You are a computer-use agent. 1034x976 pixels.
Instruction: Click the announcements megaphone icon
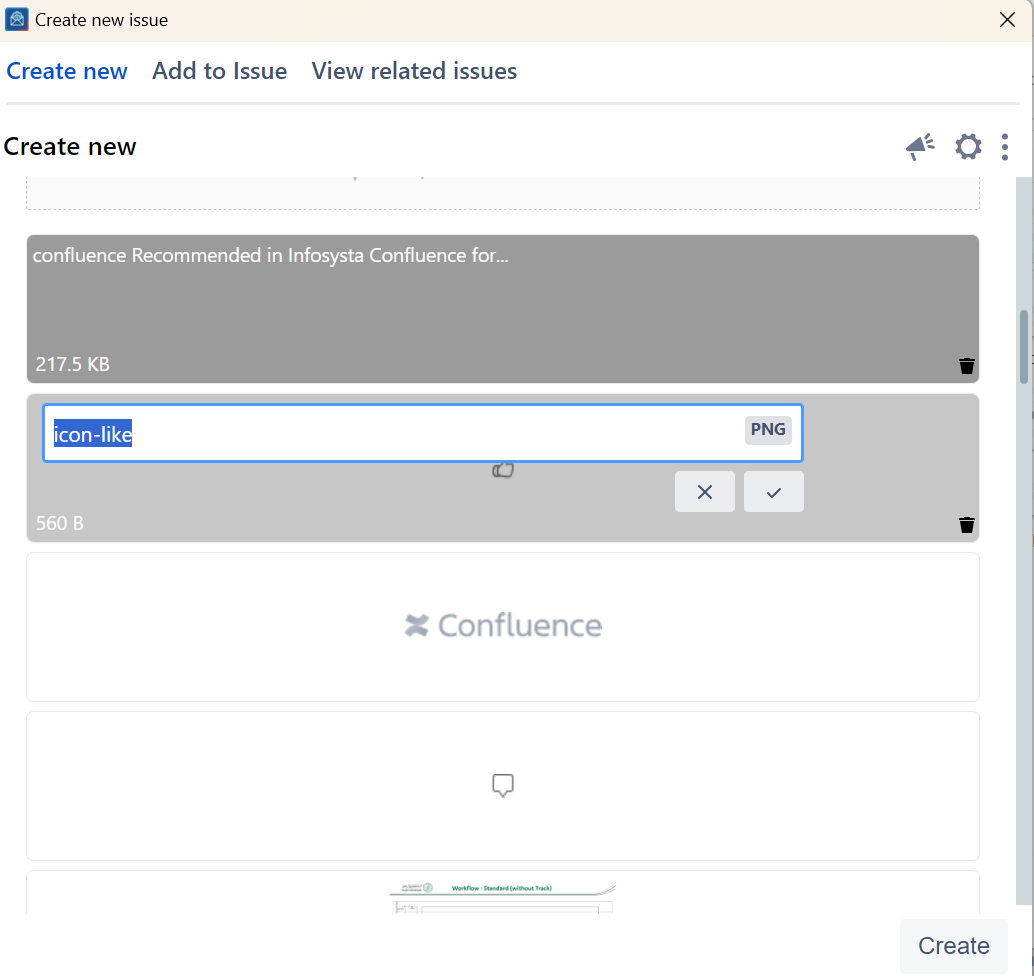click(x=920, y=147)
